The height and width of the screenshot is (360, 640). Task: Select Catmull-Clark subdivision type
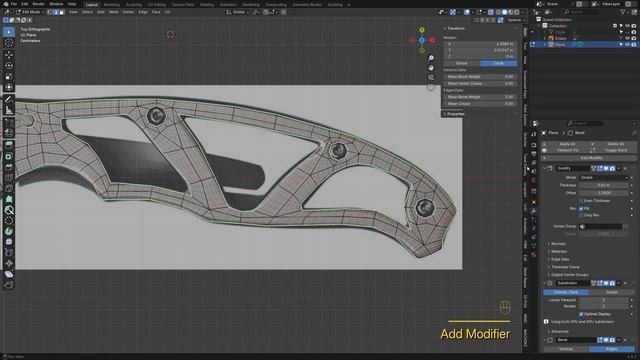tap(566, 292)
